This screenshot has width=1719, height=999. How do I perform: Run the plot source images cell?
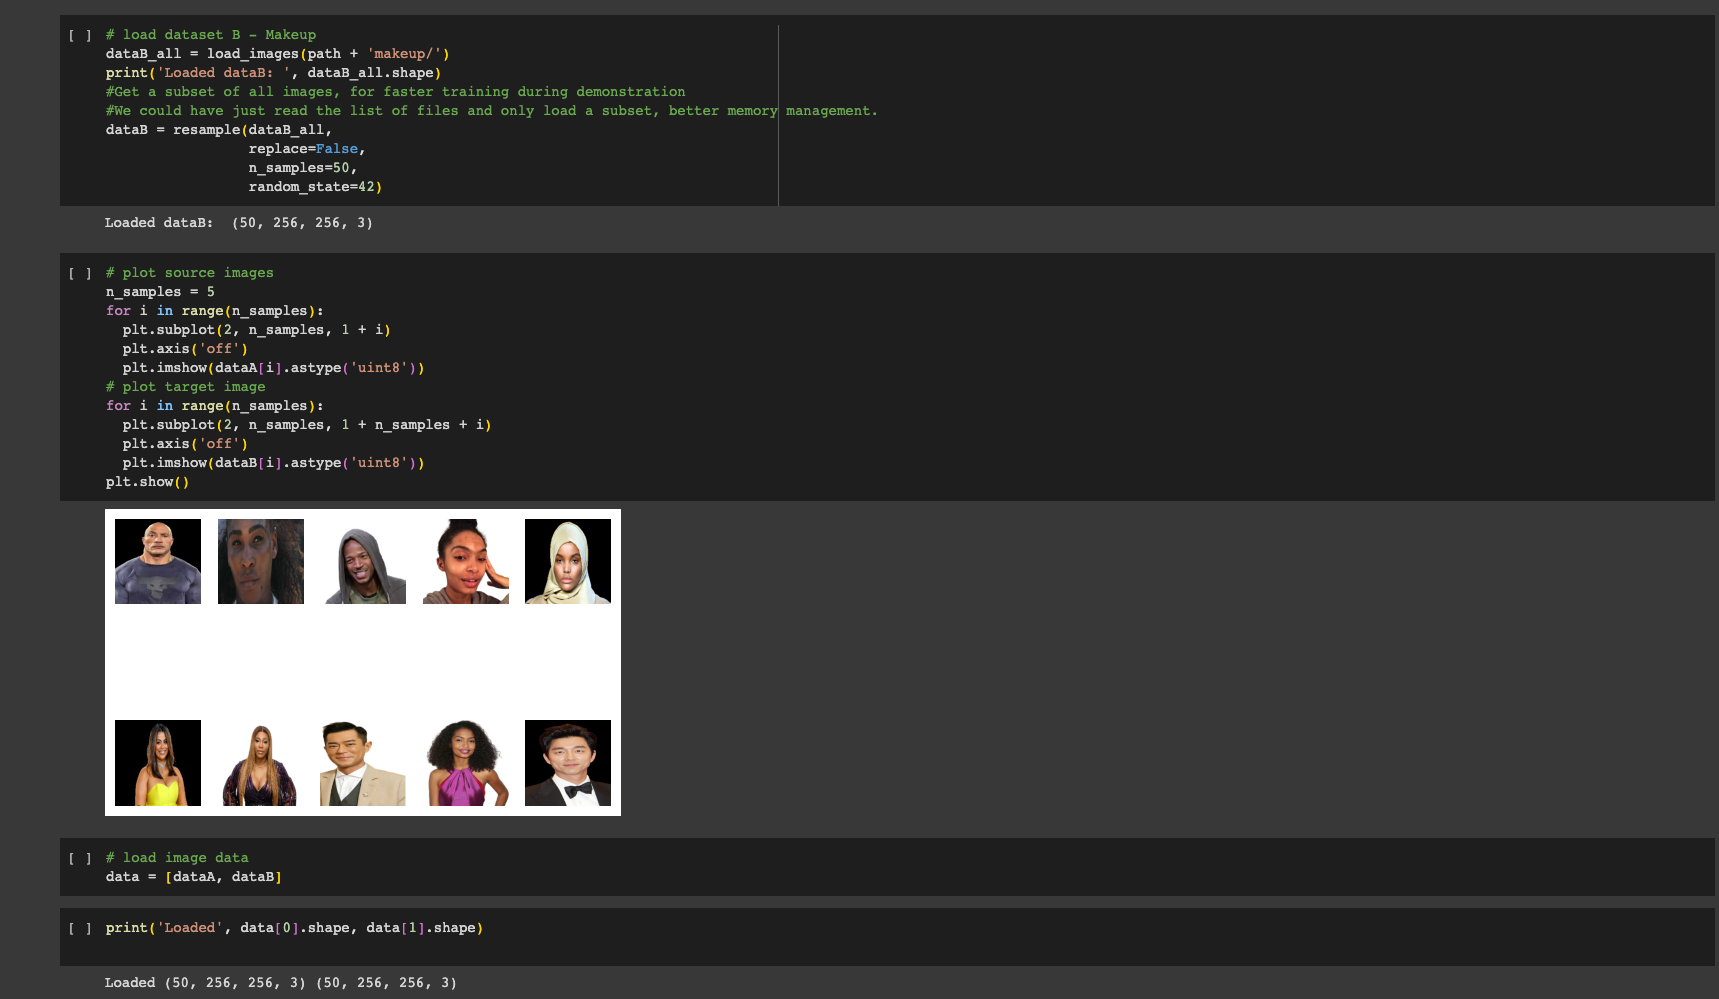click(x=80, y=273)
